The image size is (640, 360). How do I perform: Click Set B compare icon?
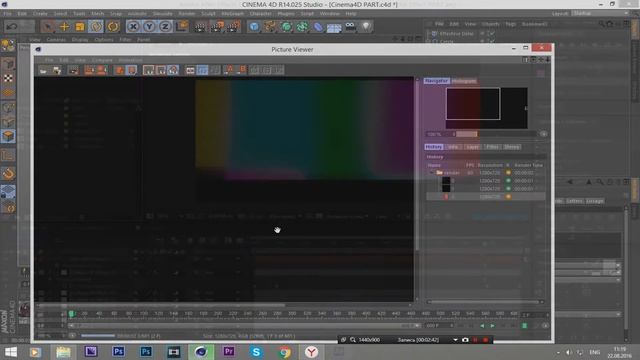242,70
